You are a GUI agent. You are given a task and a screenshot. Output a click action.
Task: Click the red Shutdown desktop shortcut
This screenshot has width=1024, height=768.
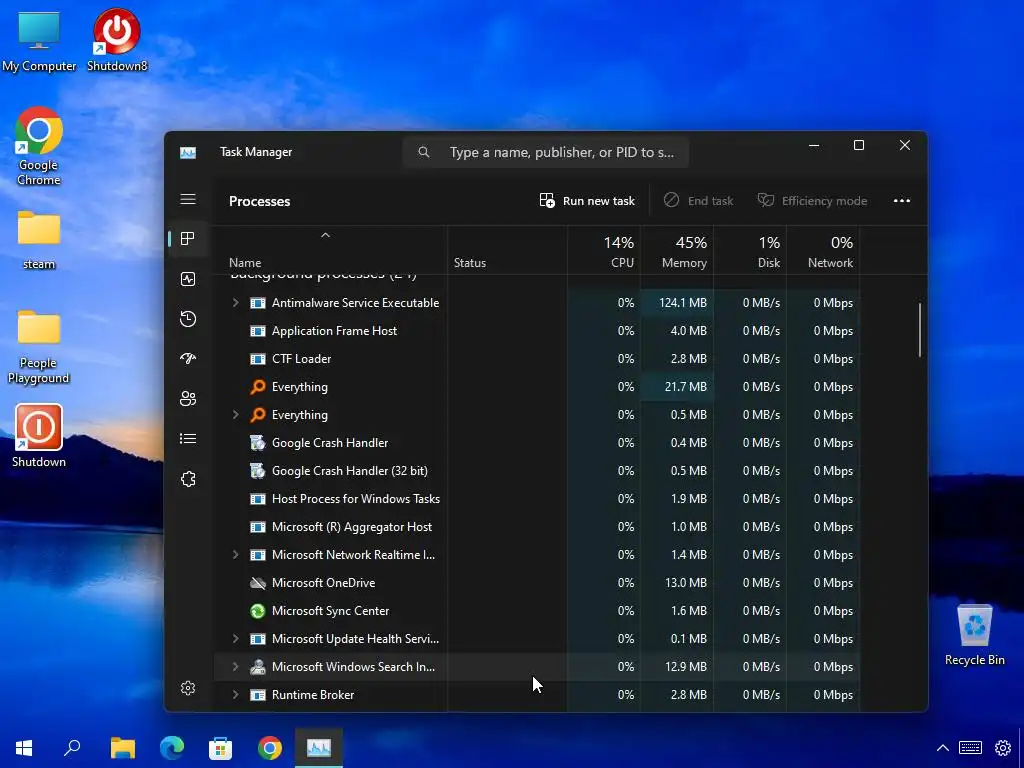pyautogui.click(x=39, y=436)
